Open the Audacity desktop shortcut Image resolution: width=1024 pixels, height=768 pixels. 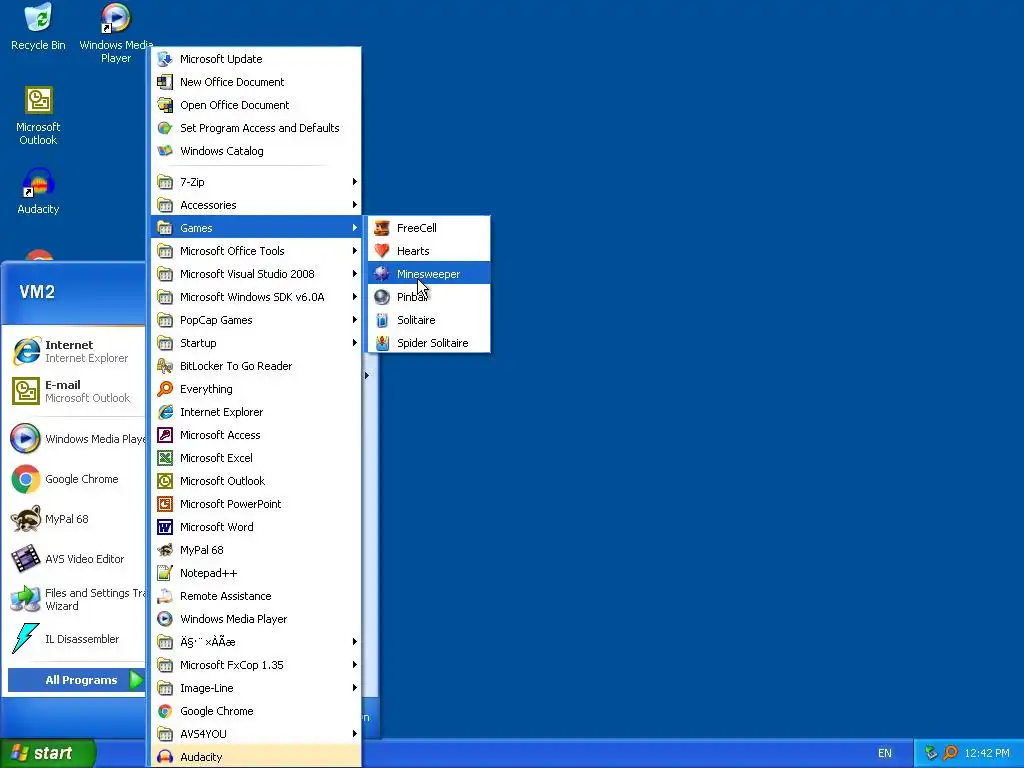pyautogui.click(x=38, y=191)
